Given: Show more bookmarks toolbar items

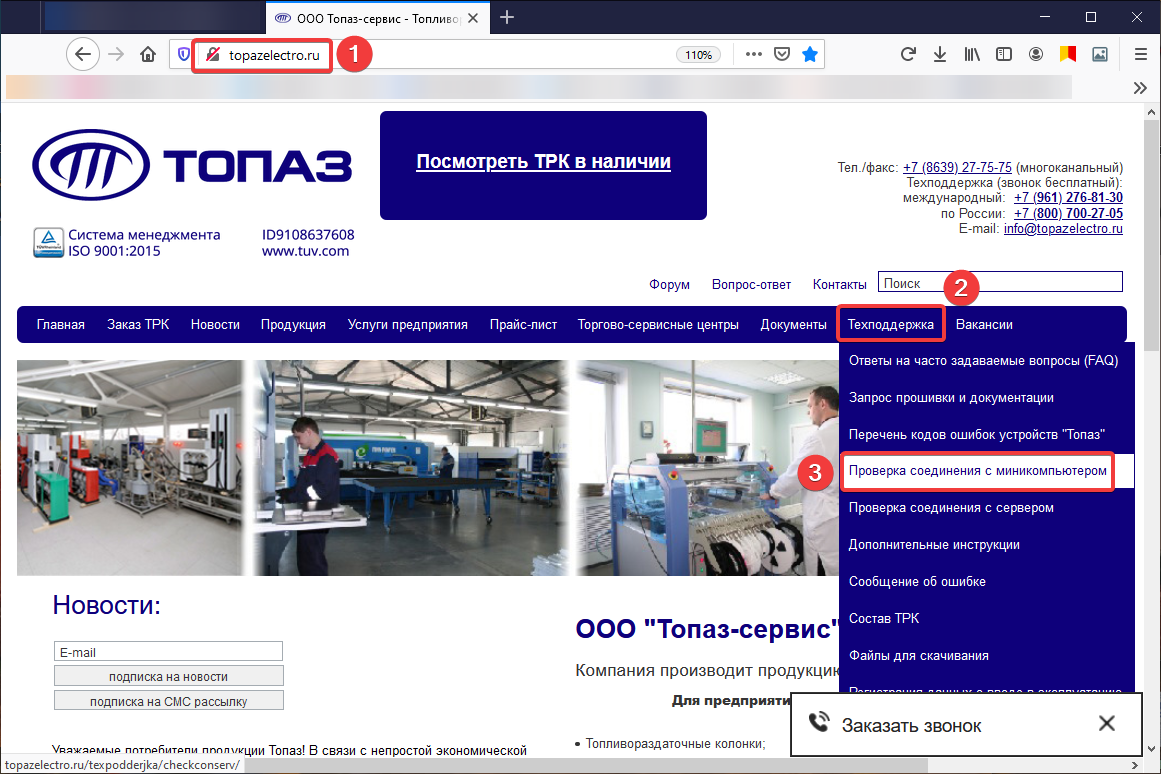Looking at the screenshot, I should tap(1140, 88).
